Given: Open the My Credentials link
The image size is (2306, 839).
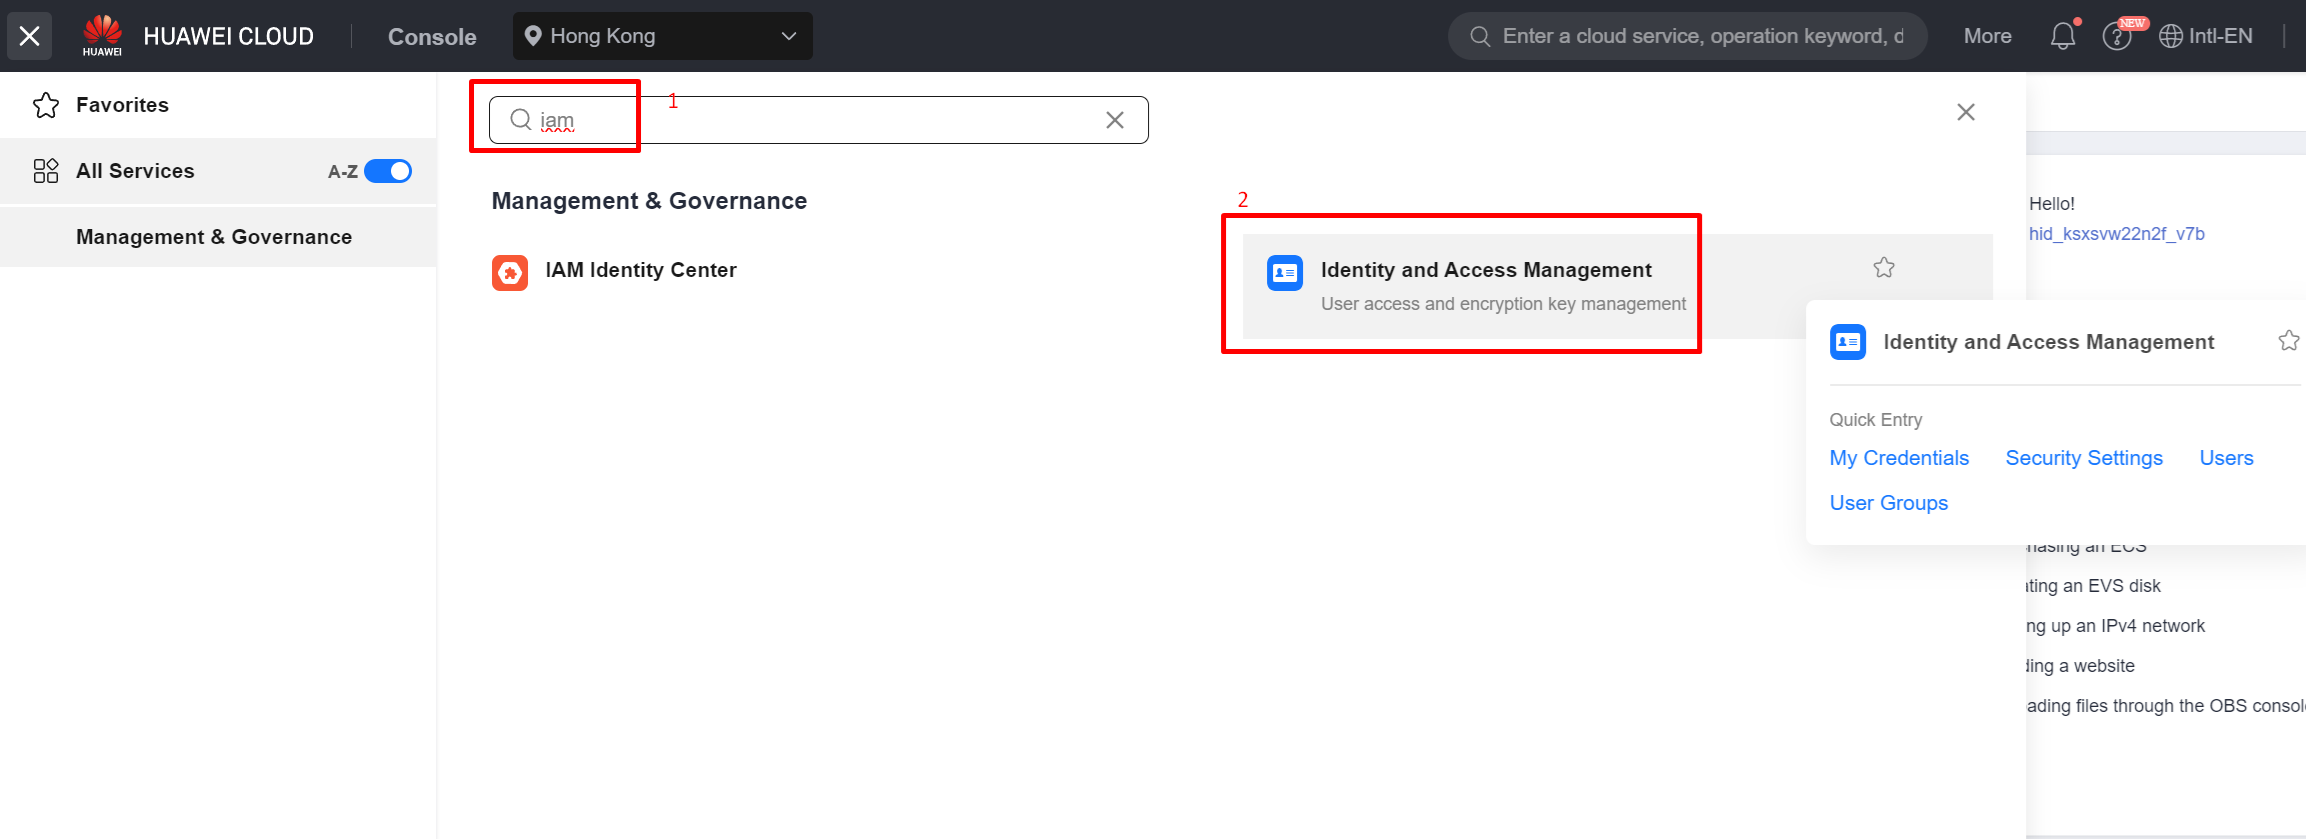Looking at the screenshot, I should click(1899, 458).
